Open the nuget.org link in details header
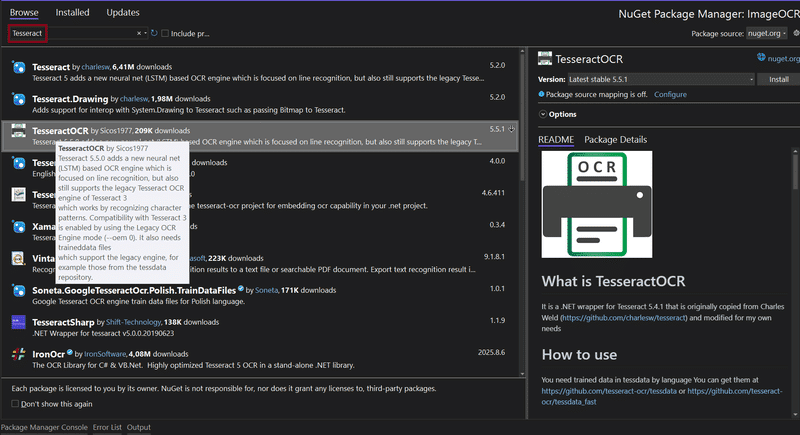The image size is (800, 435). click(784, 59)
